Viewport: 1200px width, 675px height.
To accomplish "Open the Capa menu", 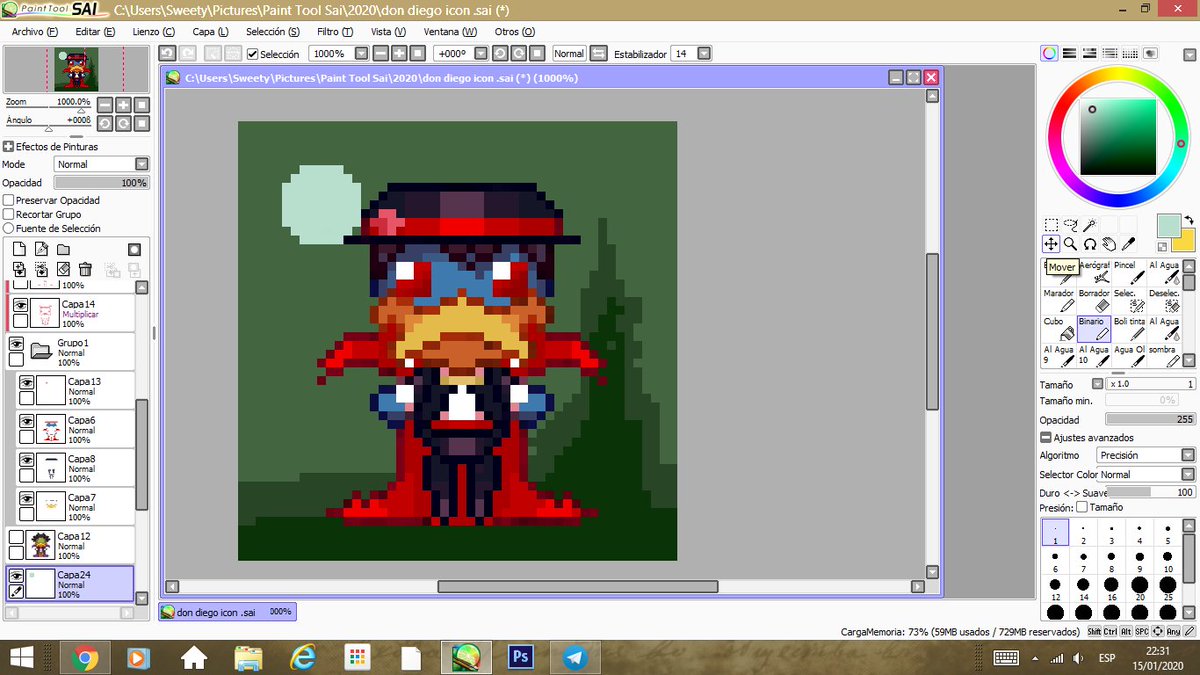I will tap(210, 32).
